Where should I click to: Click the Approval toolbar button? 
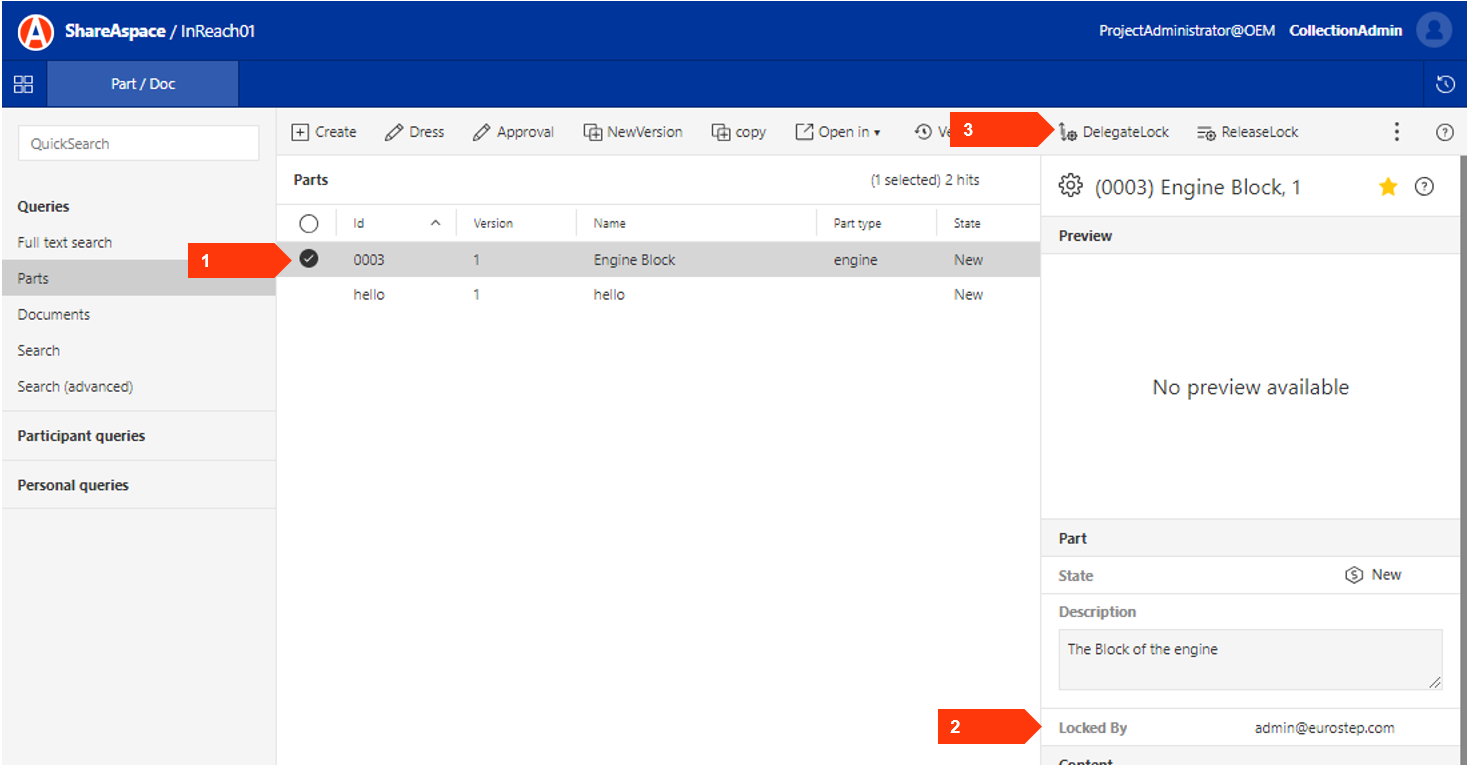513,132
